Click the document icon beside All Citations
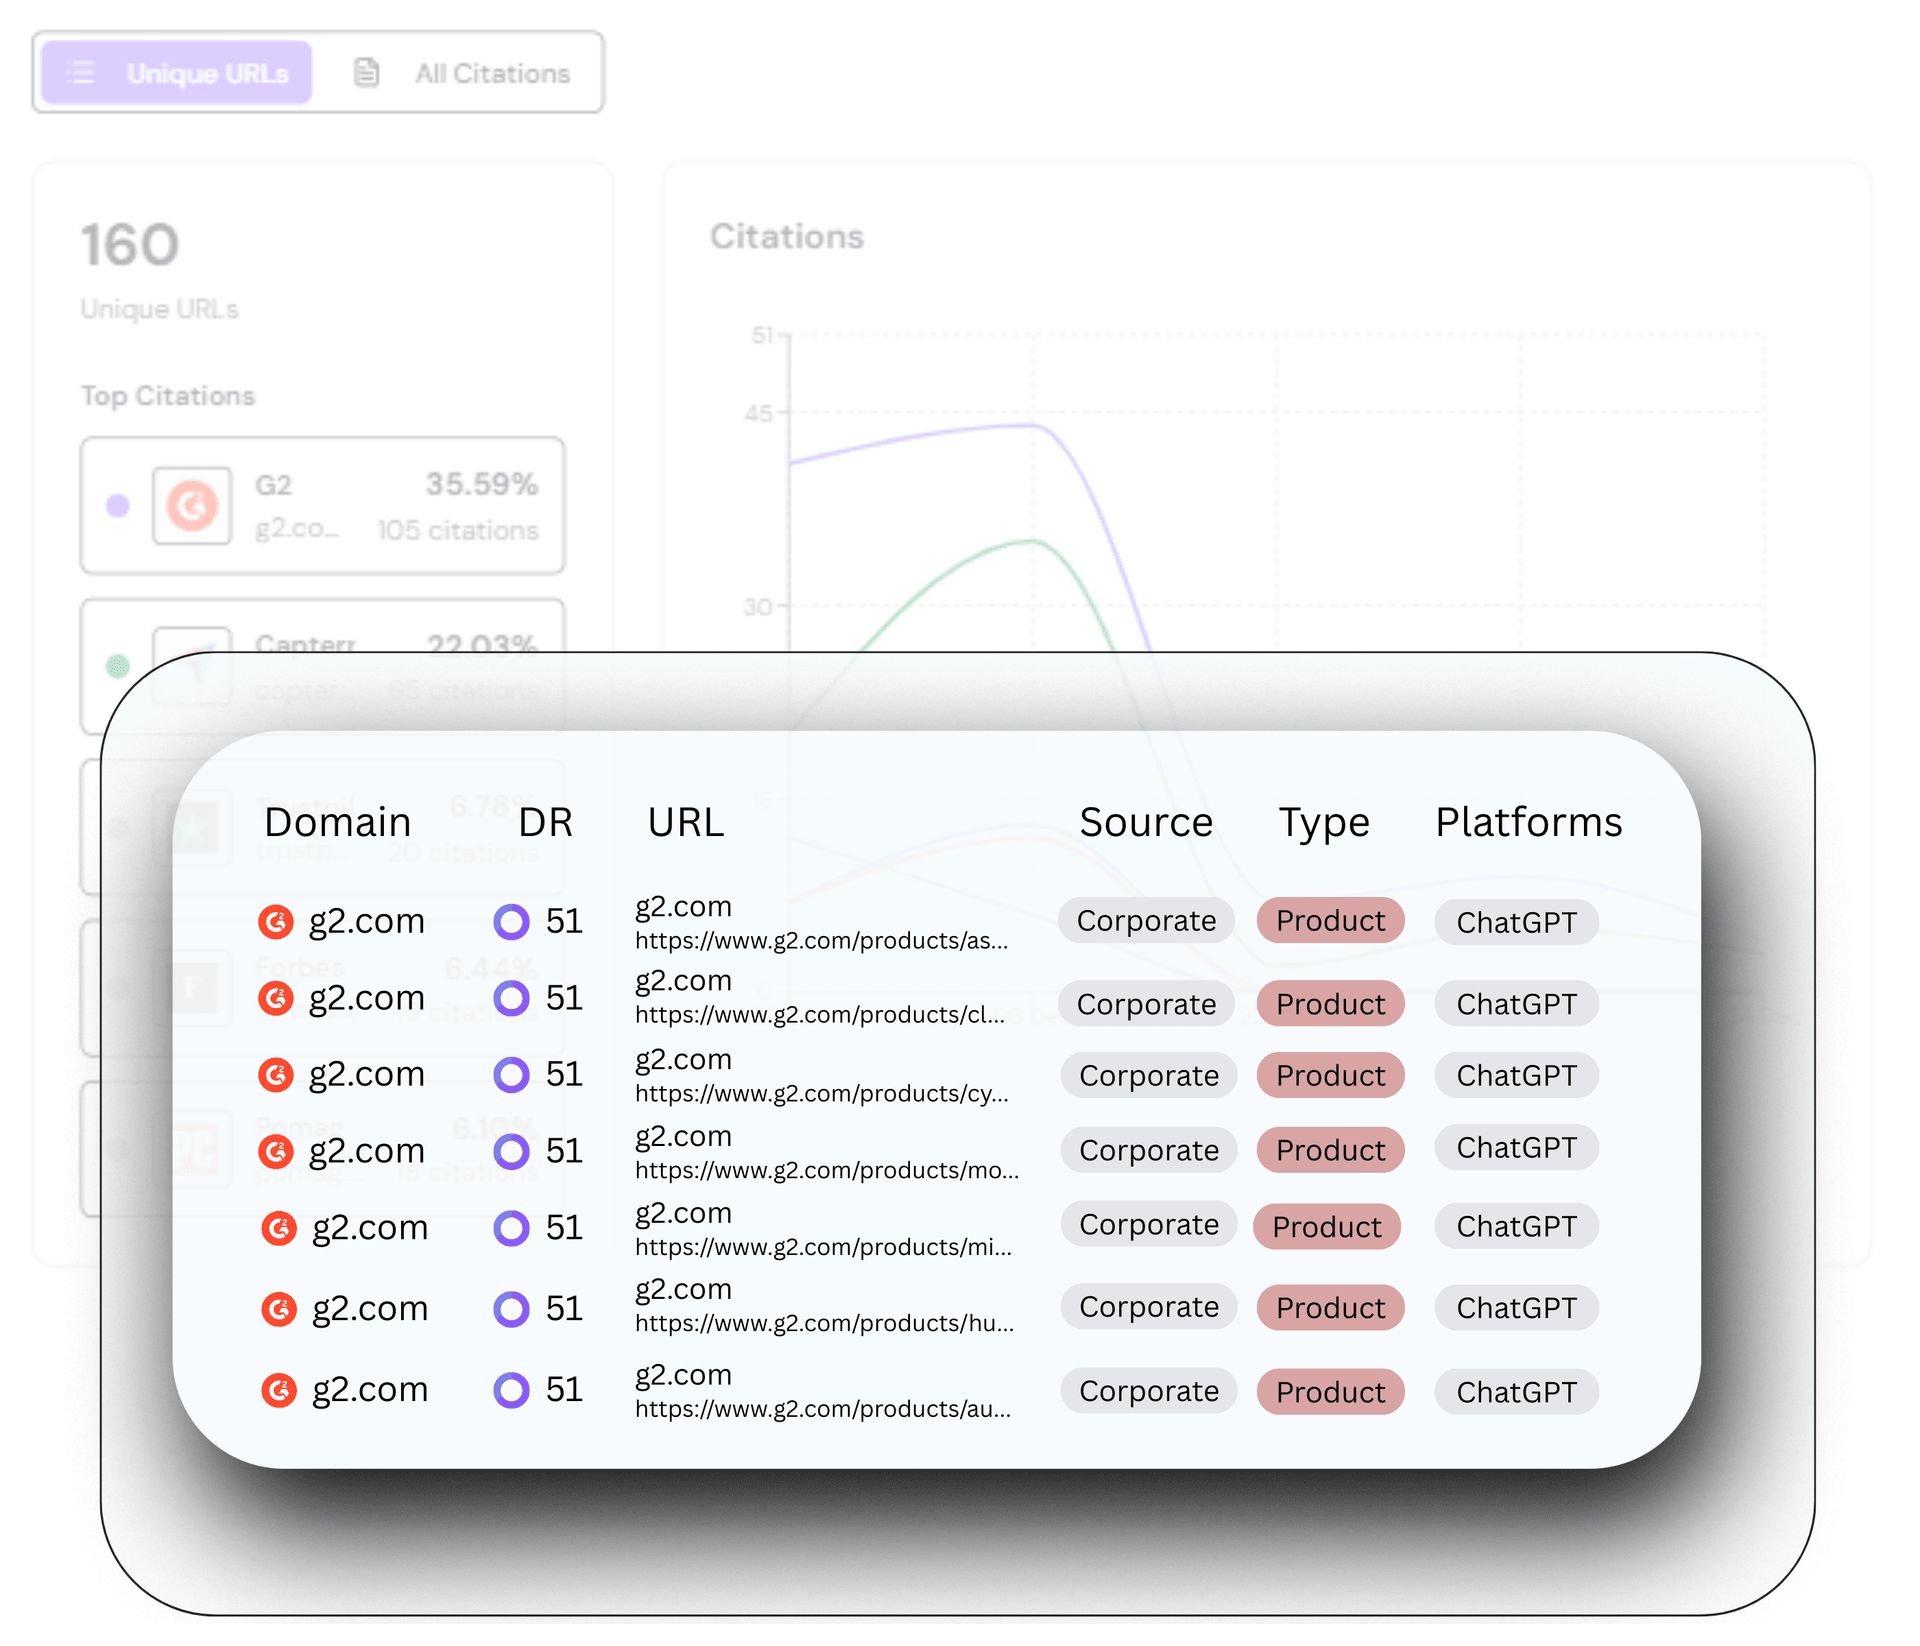Viewport: 1920px width, 1646px height. pyautogui.click(x=366, y=72)
